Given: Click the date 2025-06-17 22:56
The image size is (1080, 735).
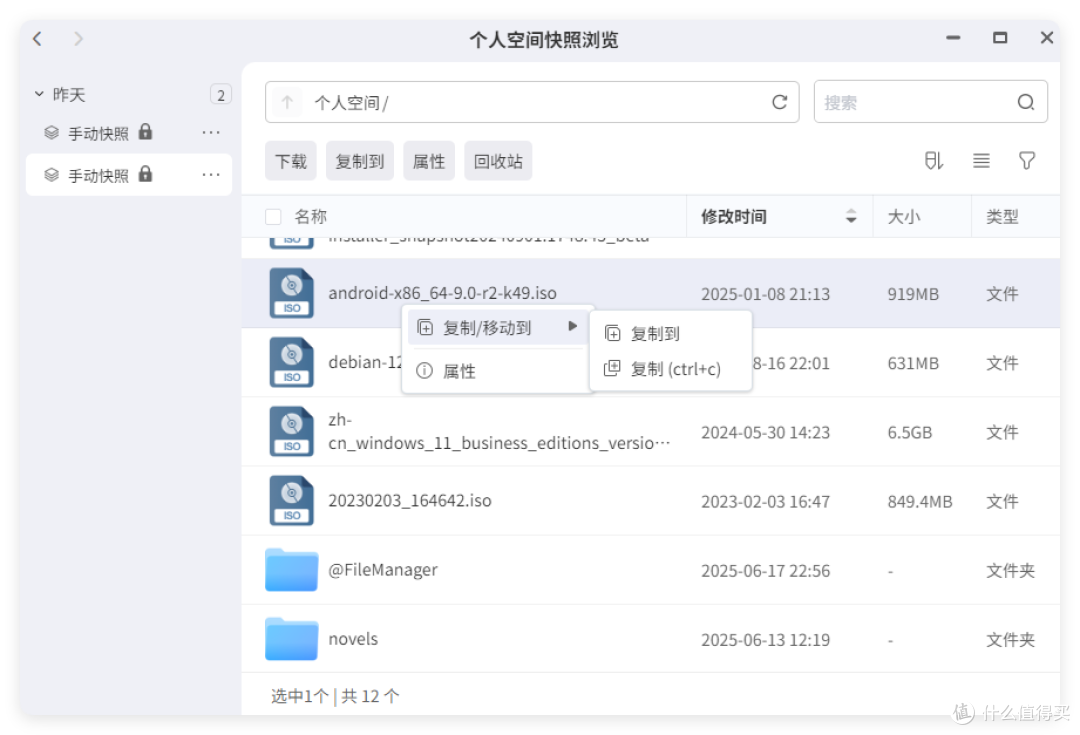Looking at the screenshot, I should (x=765, y=571).
